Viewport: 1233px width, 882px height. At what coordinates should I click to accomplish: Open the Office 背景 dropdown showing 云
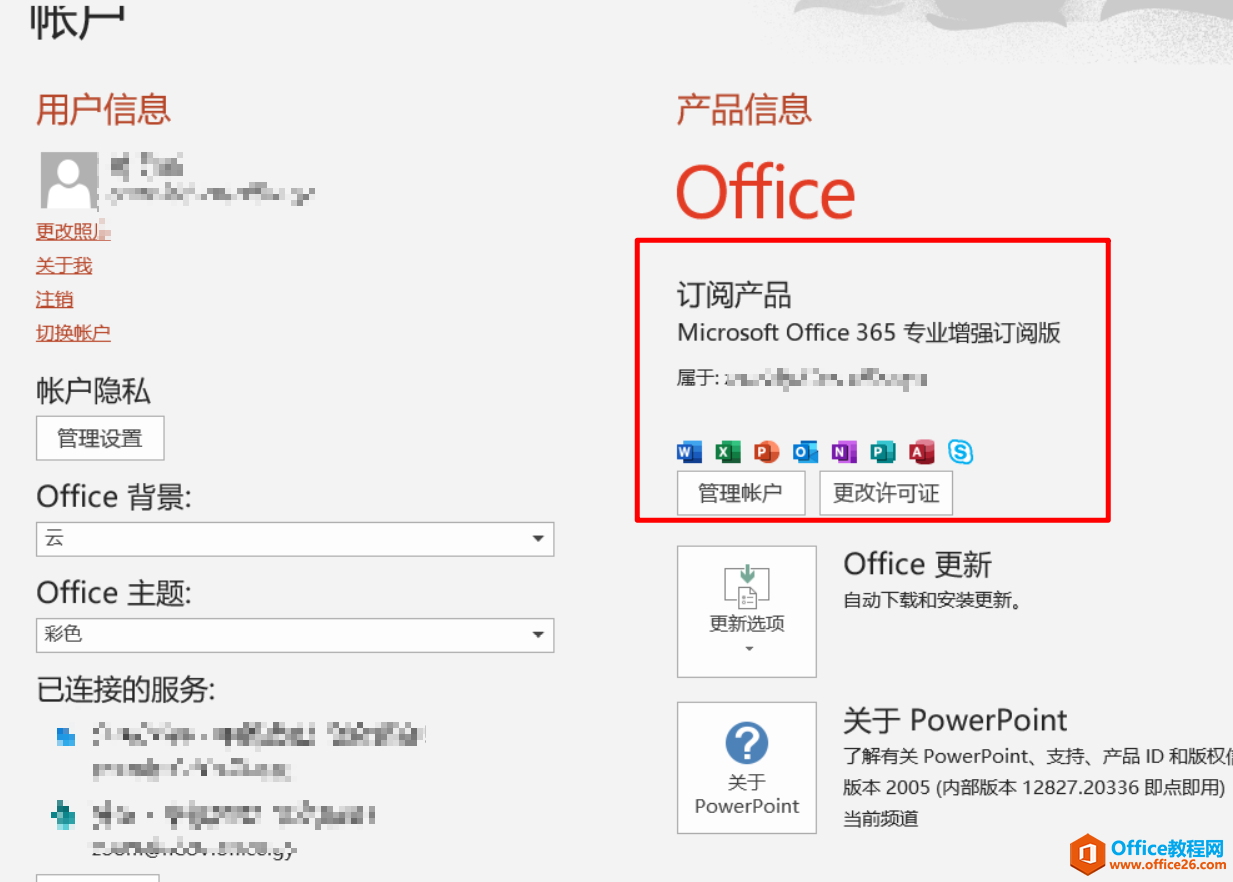(295, 539)
